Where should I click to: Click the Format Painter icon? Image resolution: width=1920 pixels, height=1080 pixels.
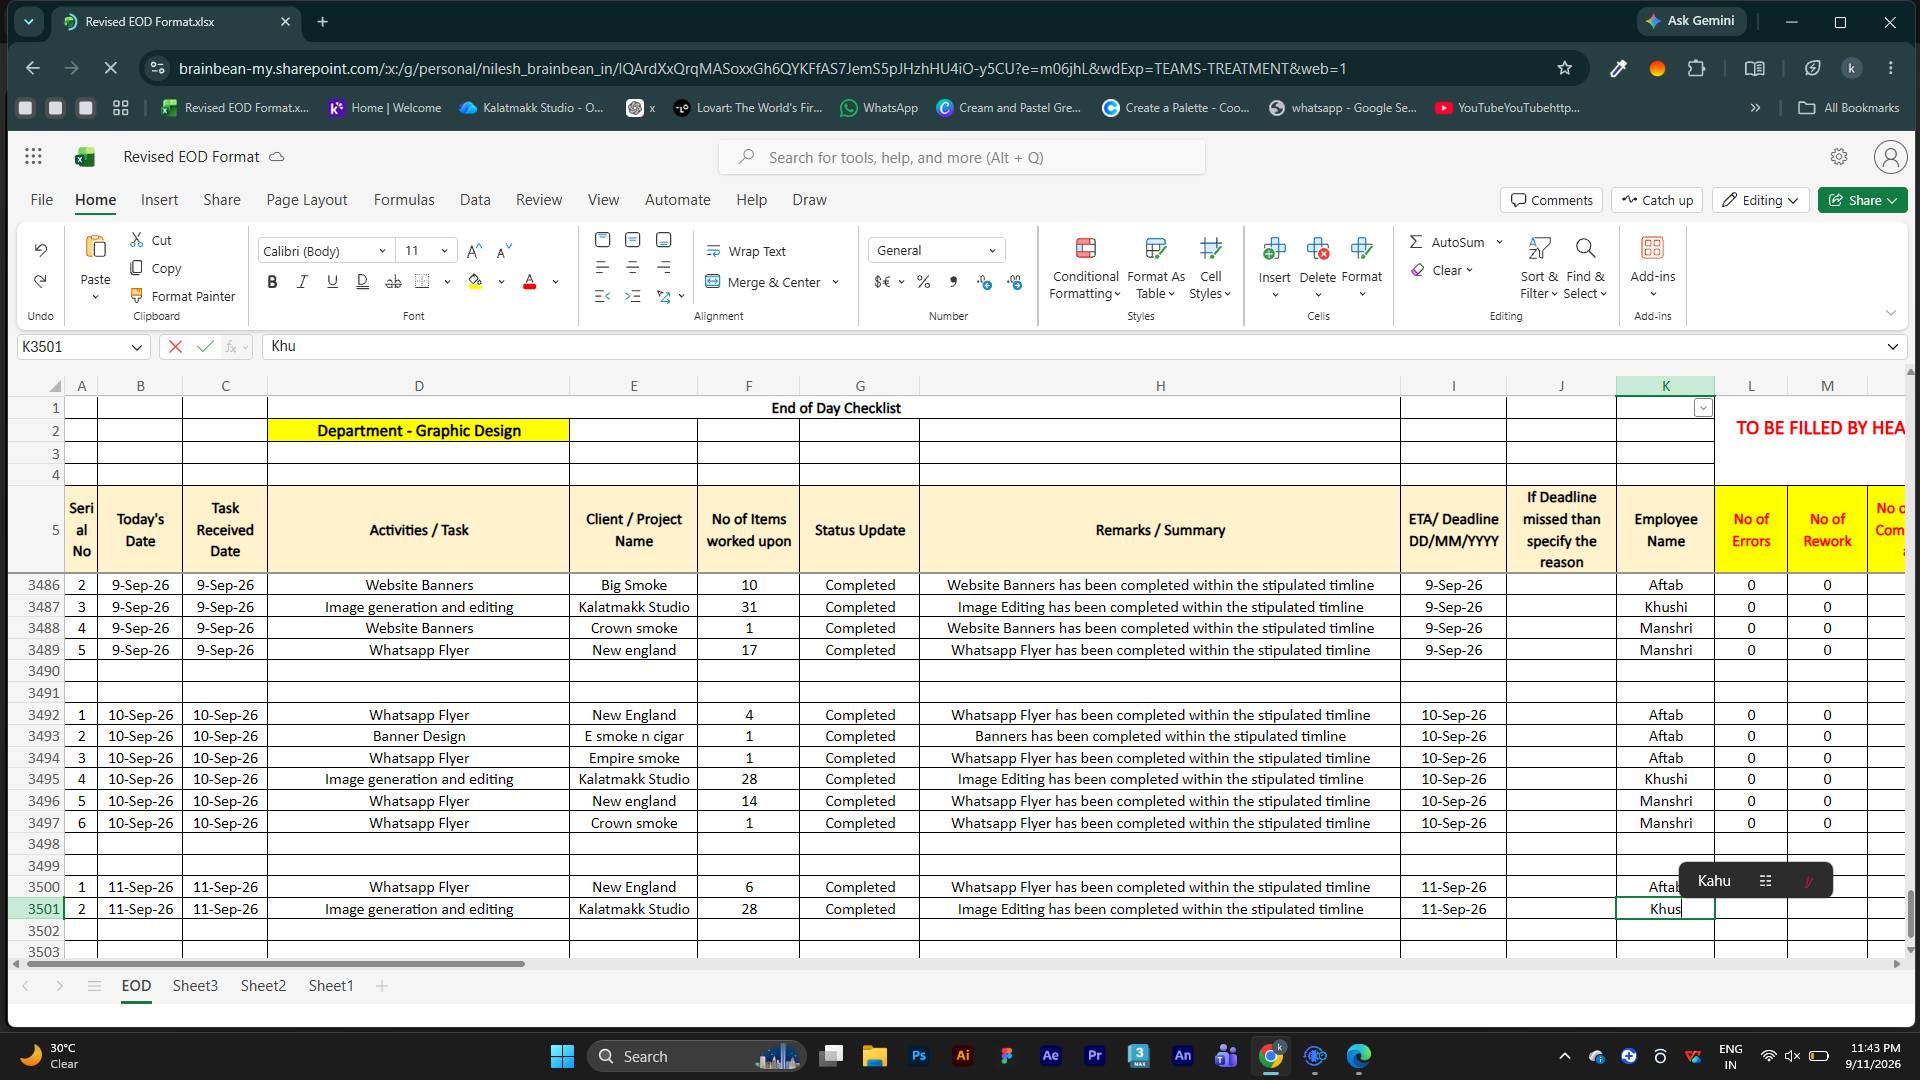click(x=137, y=296)
